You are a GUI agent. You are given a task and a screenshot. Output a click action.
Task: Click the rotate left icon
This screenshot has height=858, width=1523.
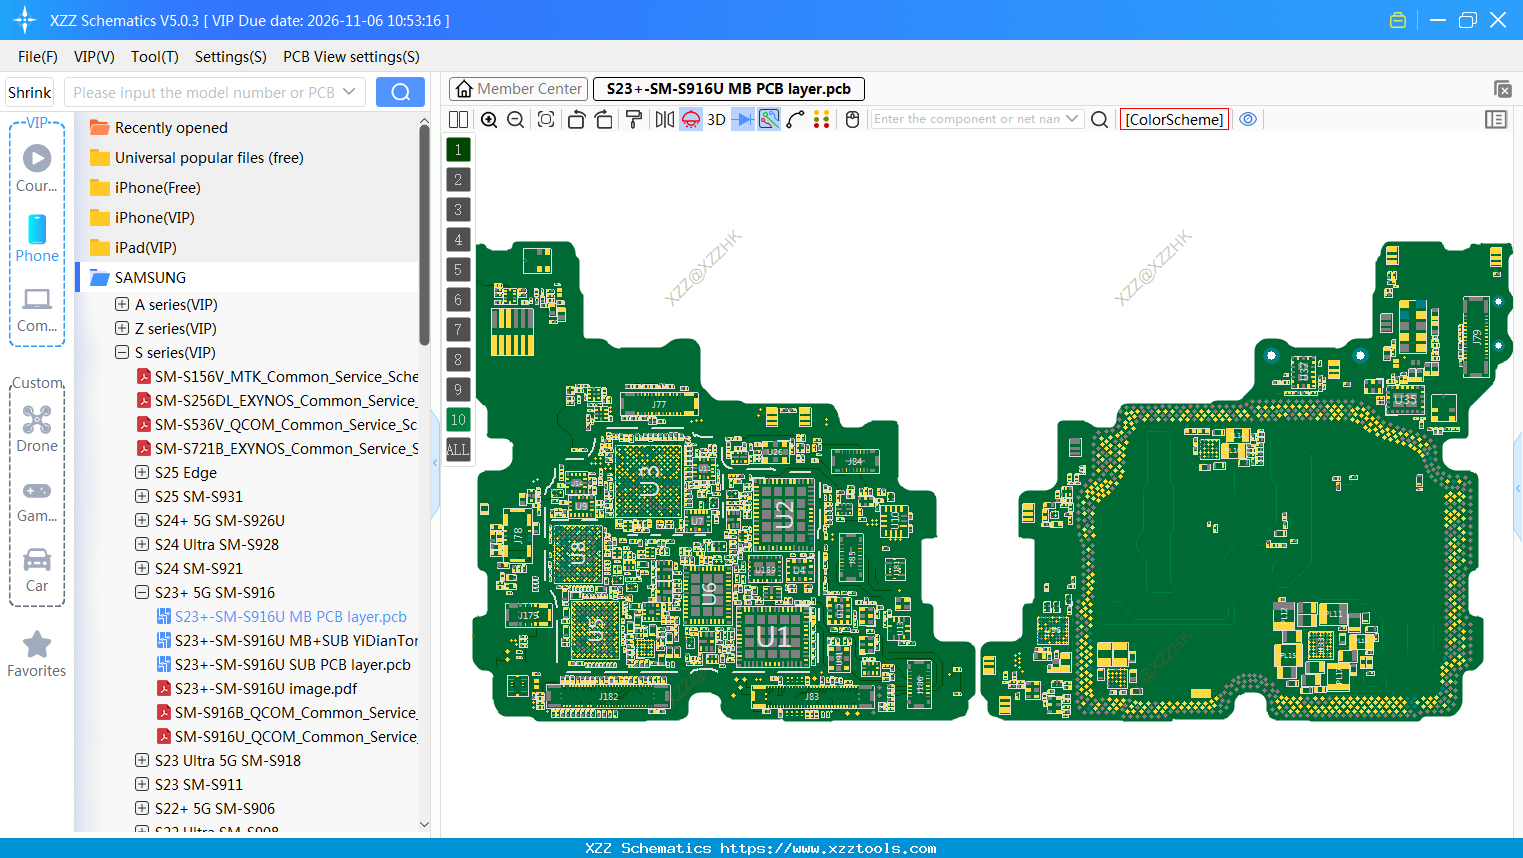coord(576,119)
